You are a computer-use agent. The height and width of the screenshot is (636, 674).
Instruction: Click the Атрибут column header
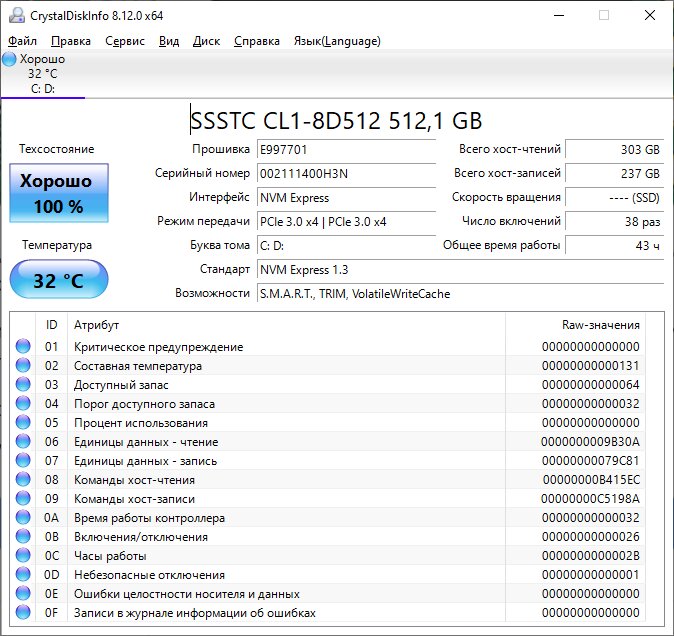click(96, 325)
